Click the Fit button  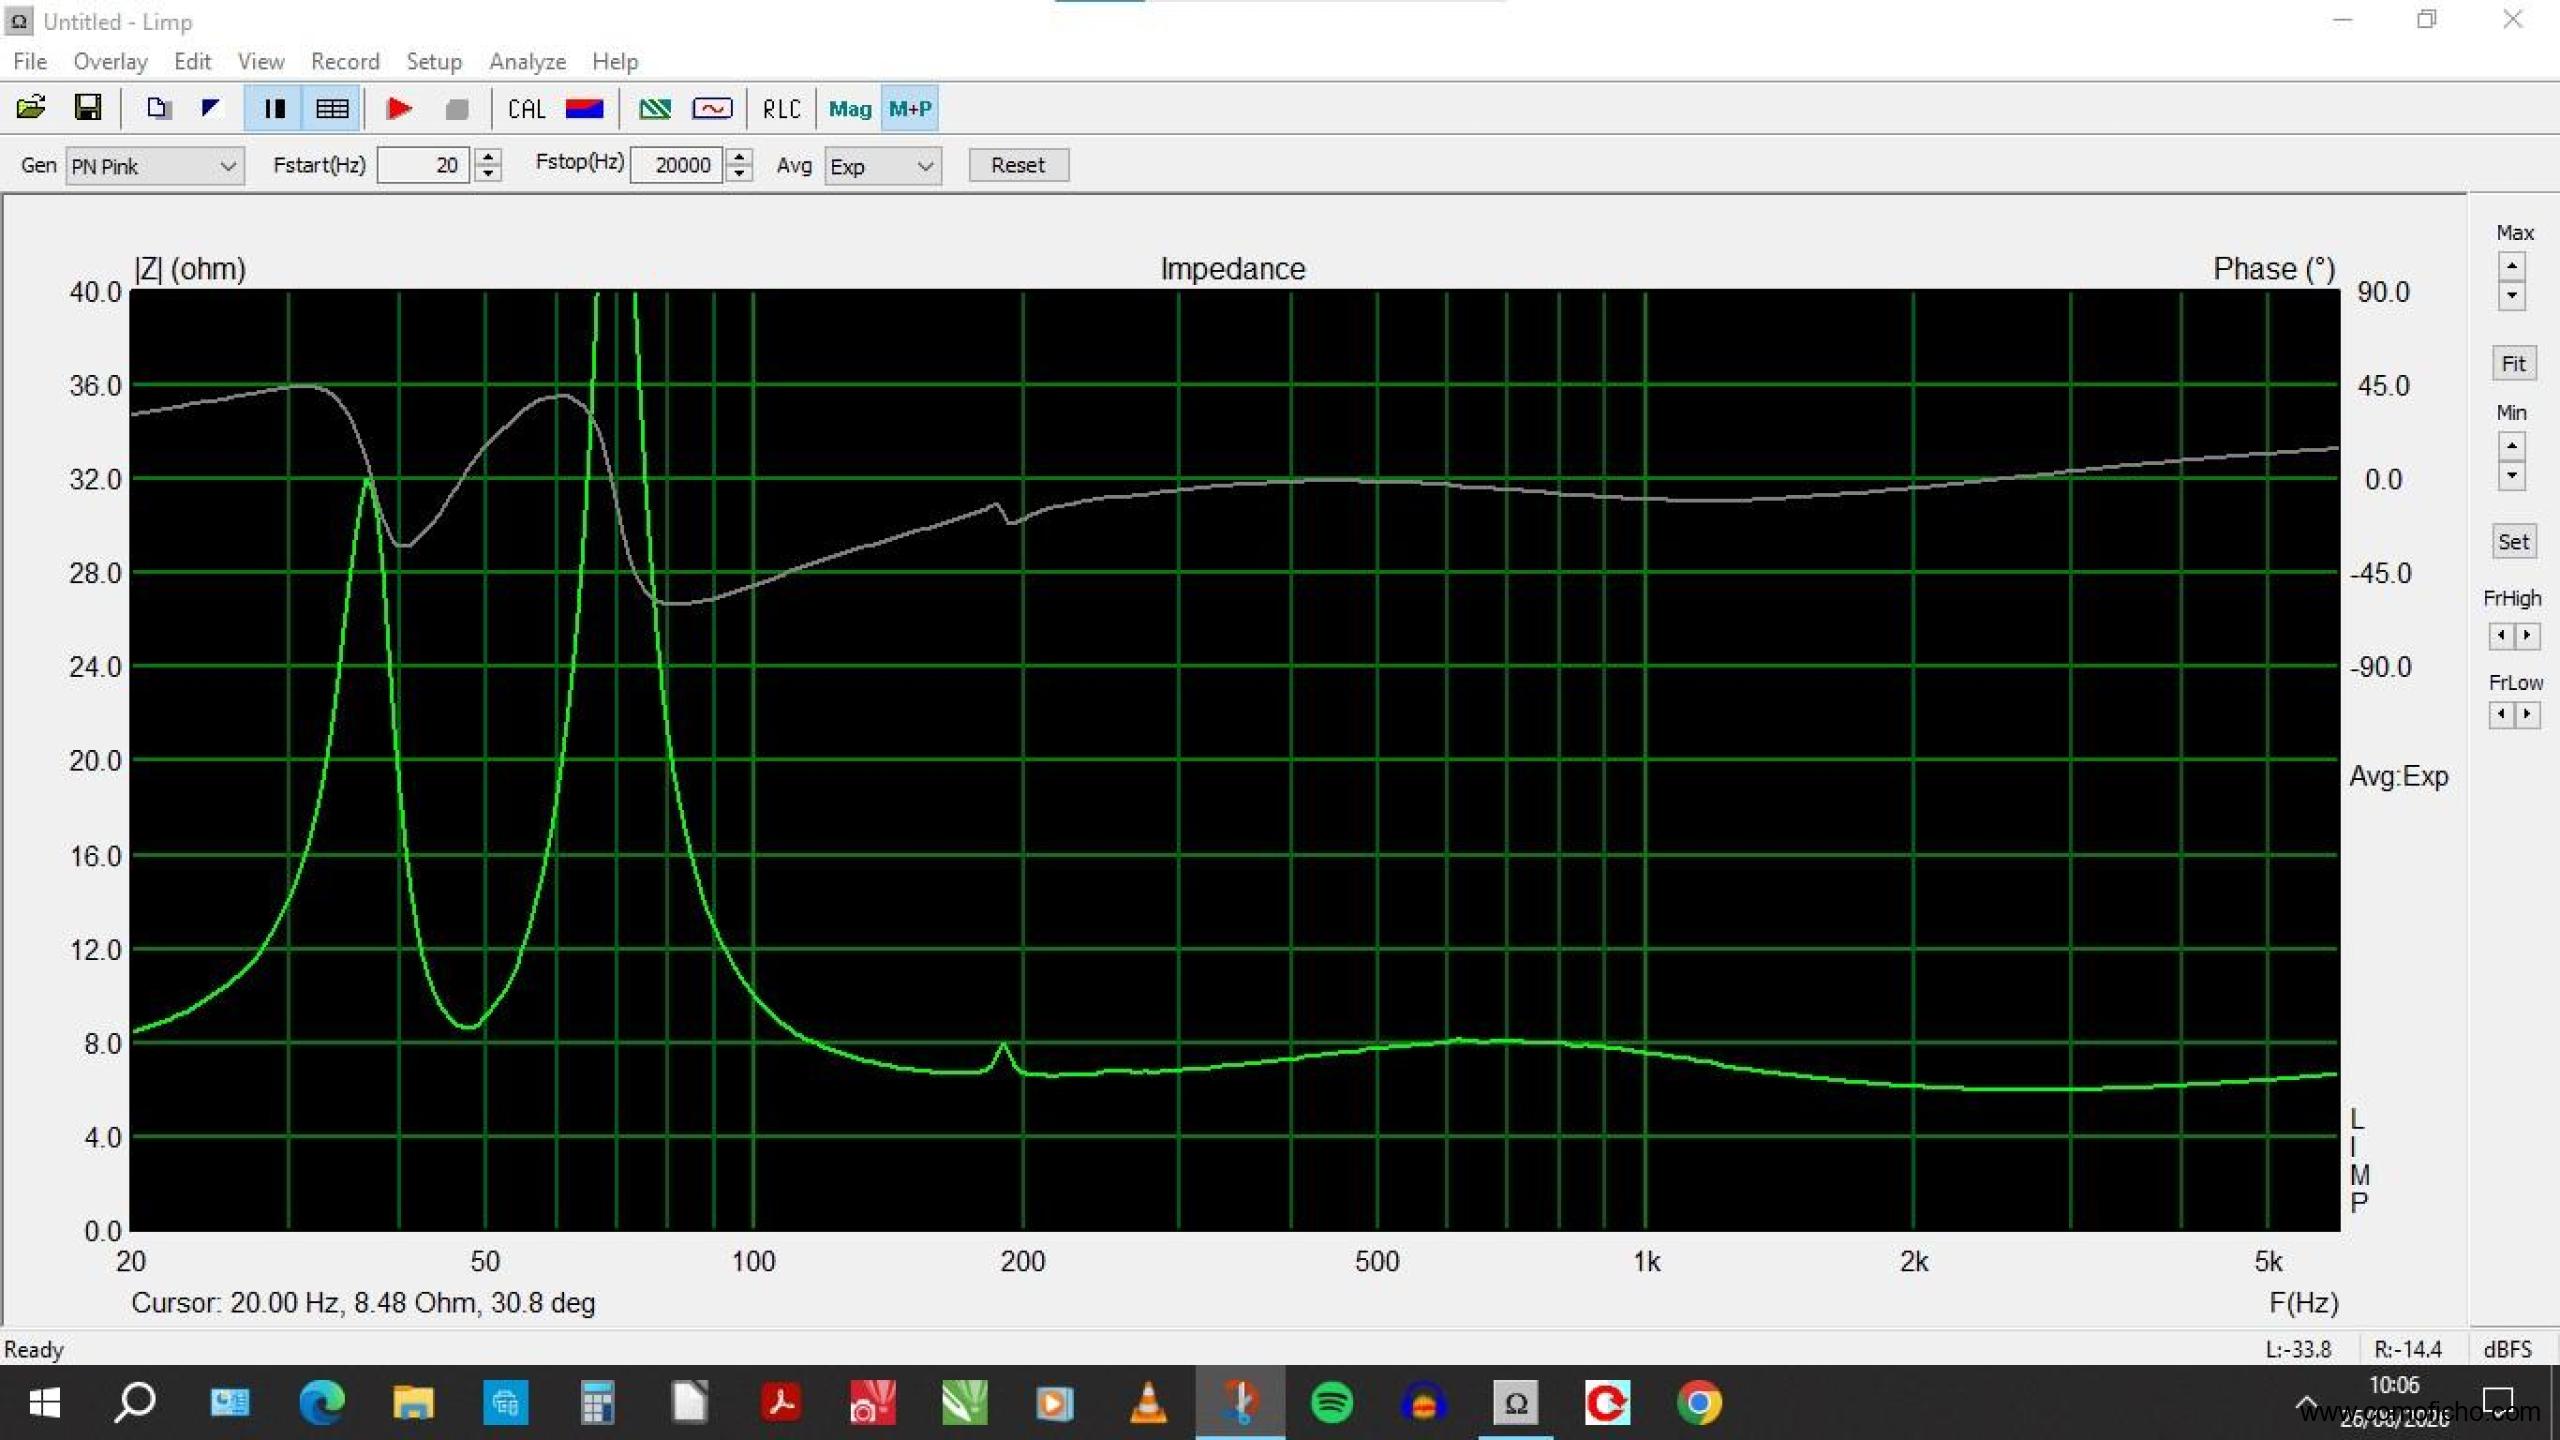tap(2513, 363)
